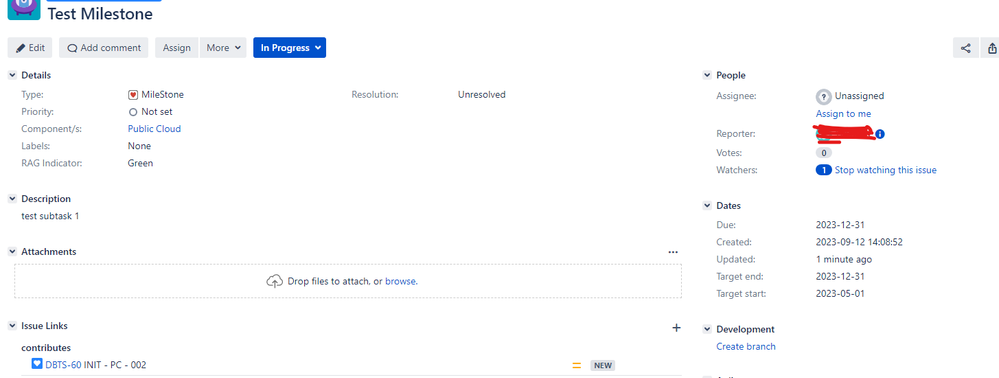Click the Created value 2023-09-12 14:08:52
Viewport: 999px width, 378px height.
tap(859, 242)
